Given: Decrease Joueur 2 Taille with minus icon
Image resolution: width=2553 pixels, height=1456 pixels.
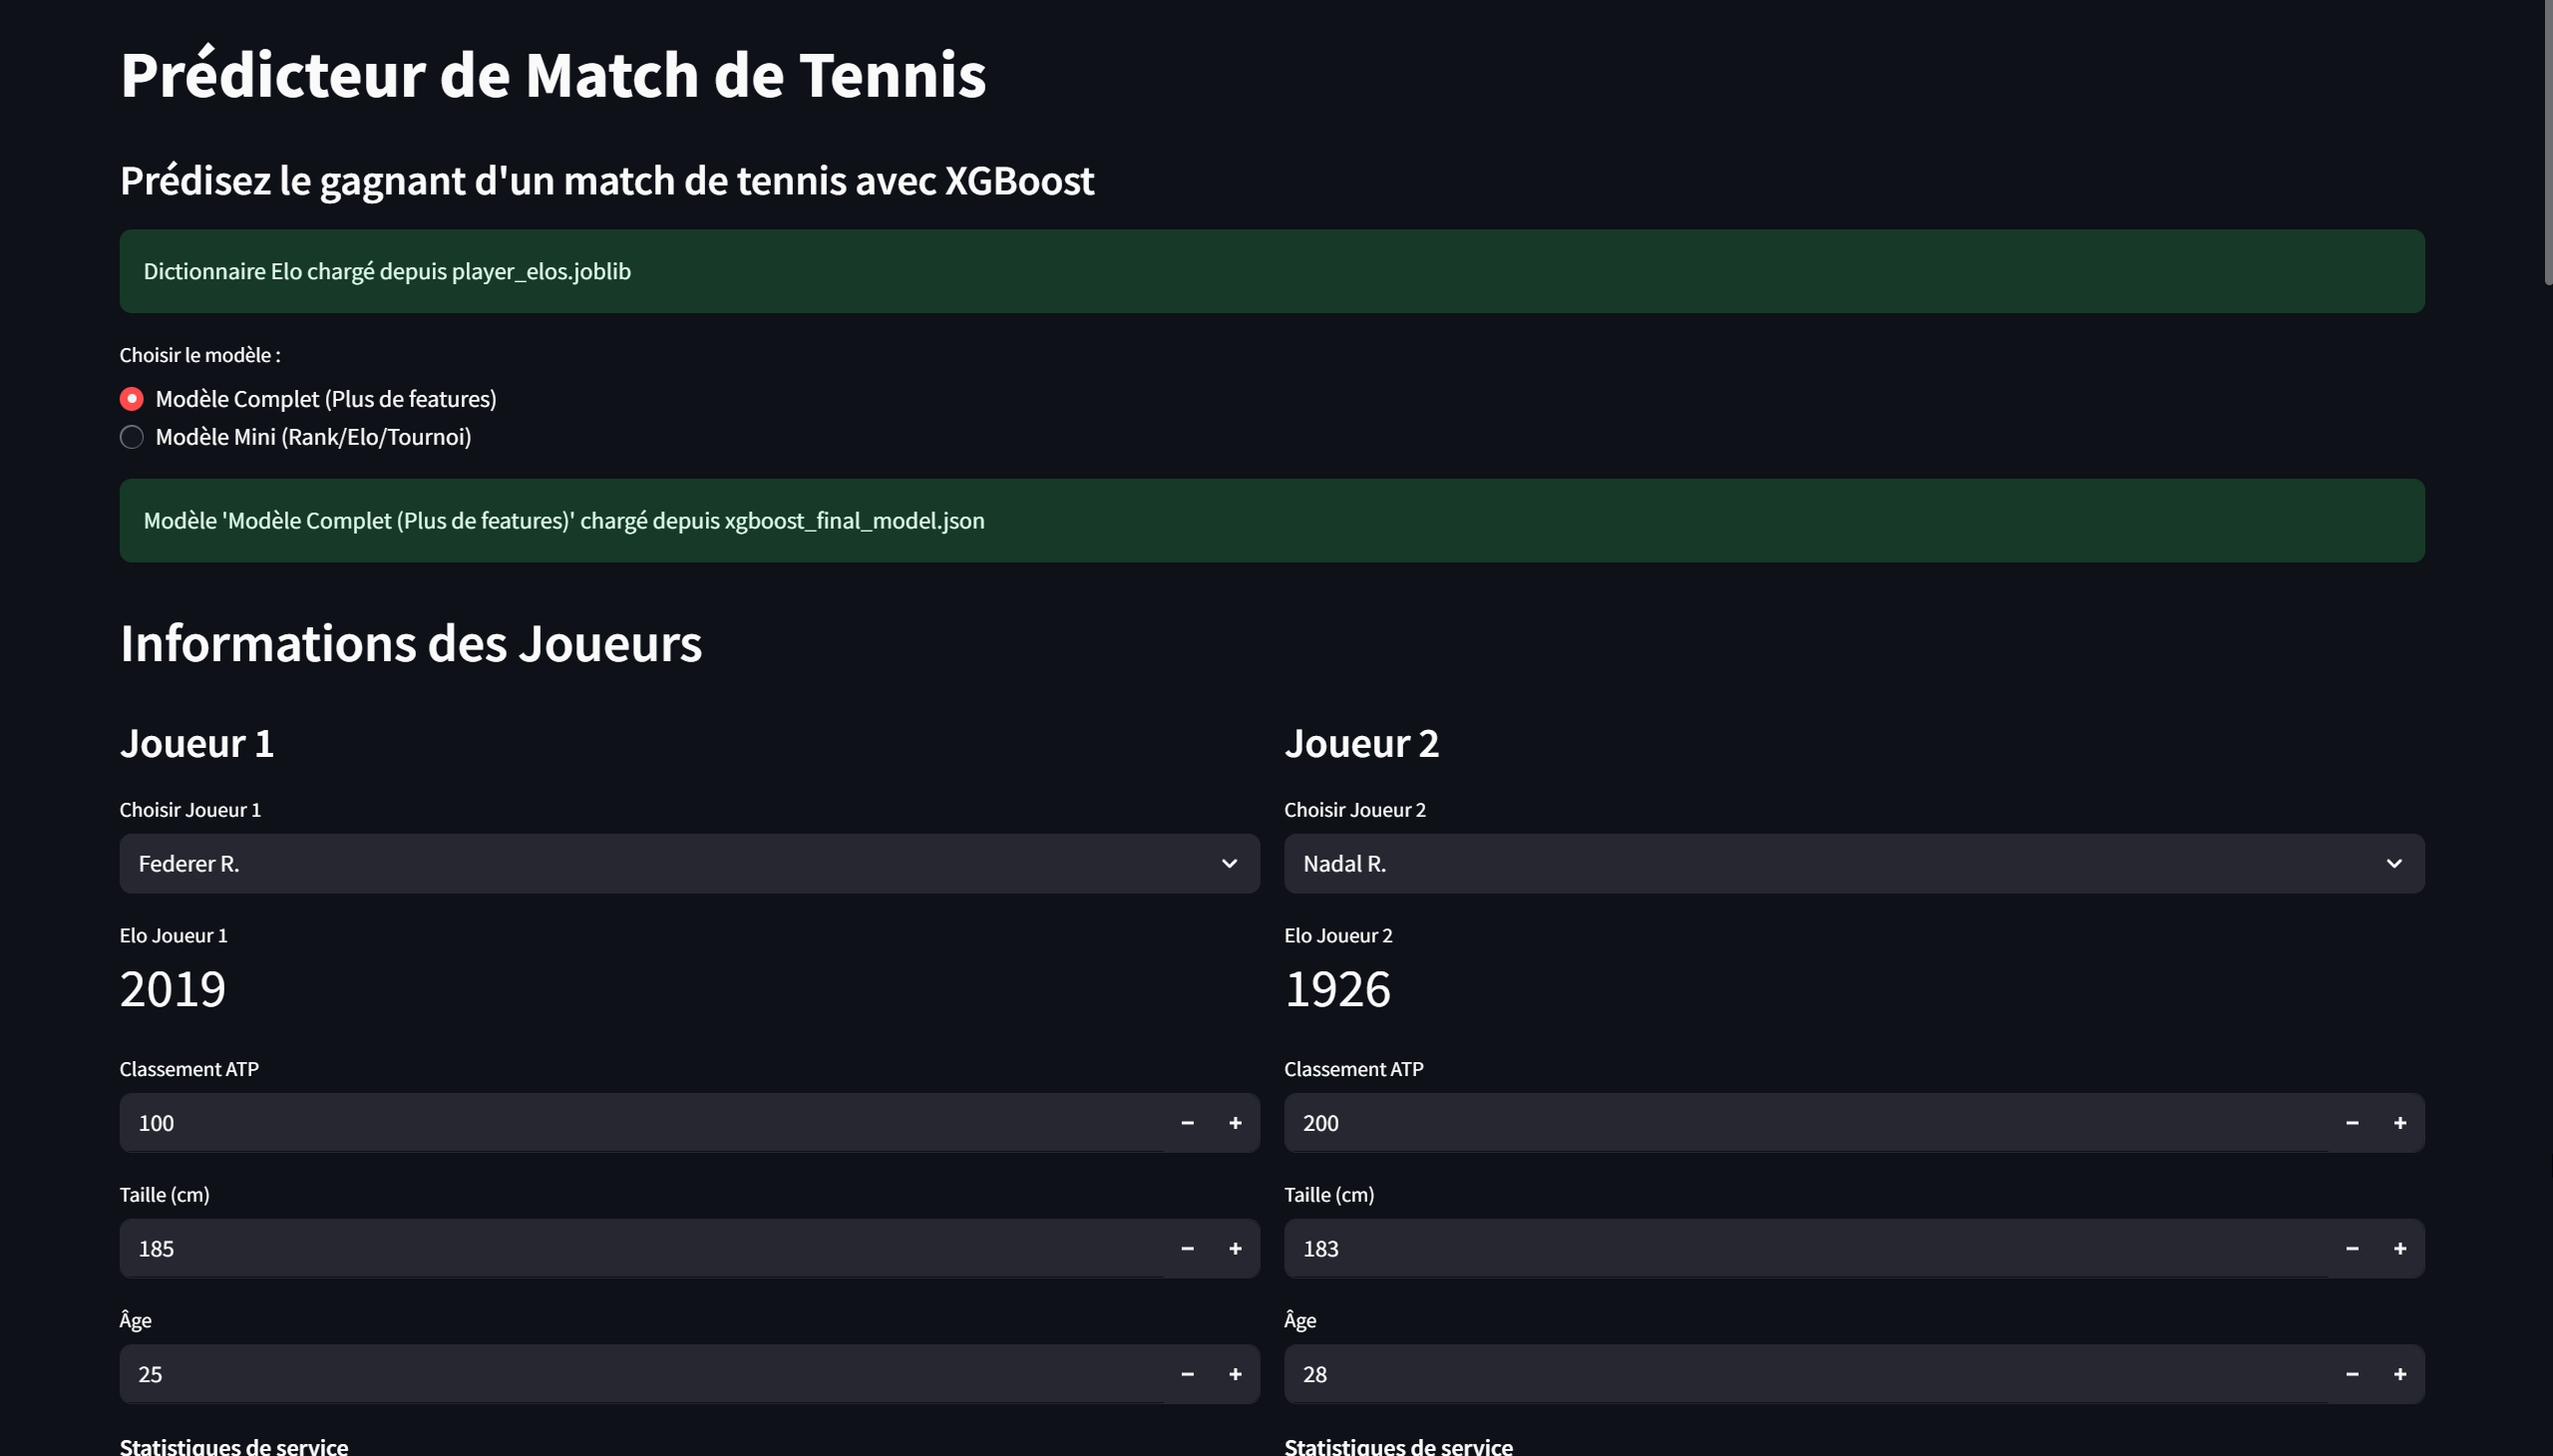Looking at the screenshot, I should click(x=2351, y=1249).
